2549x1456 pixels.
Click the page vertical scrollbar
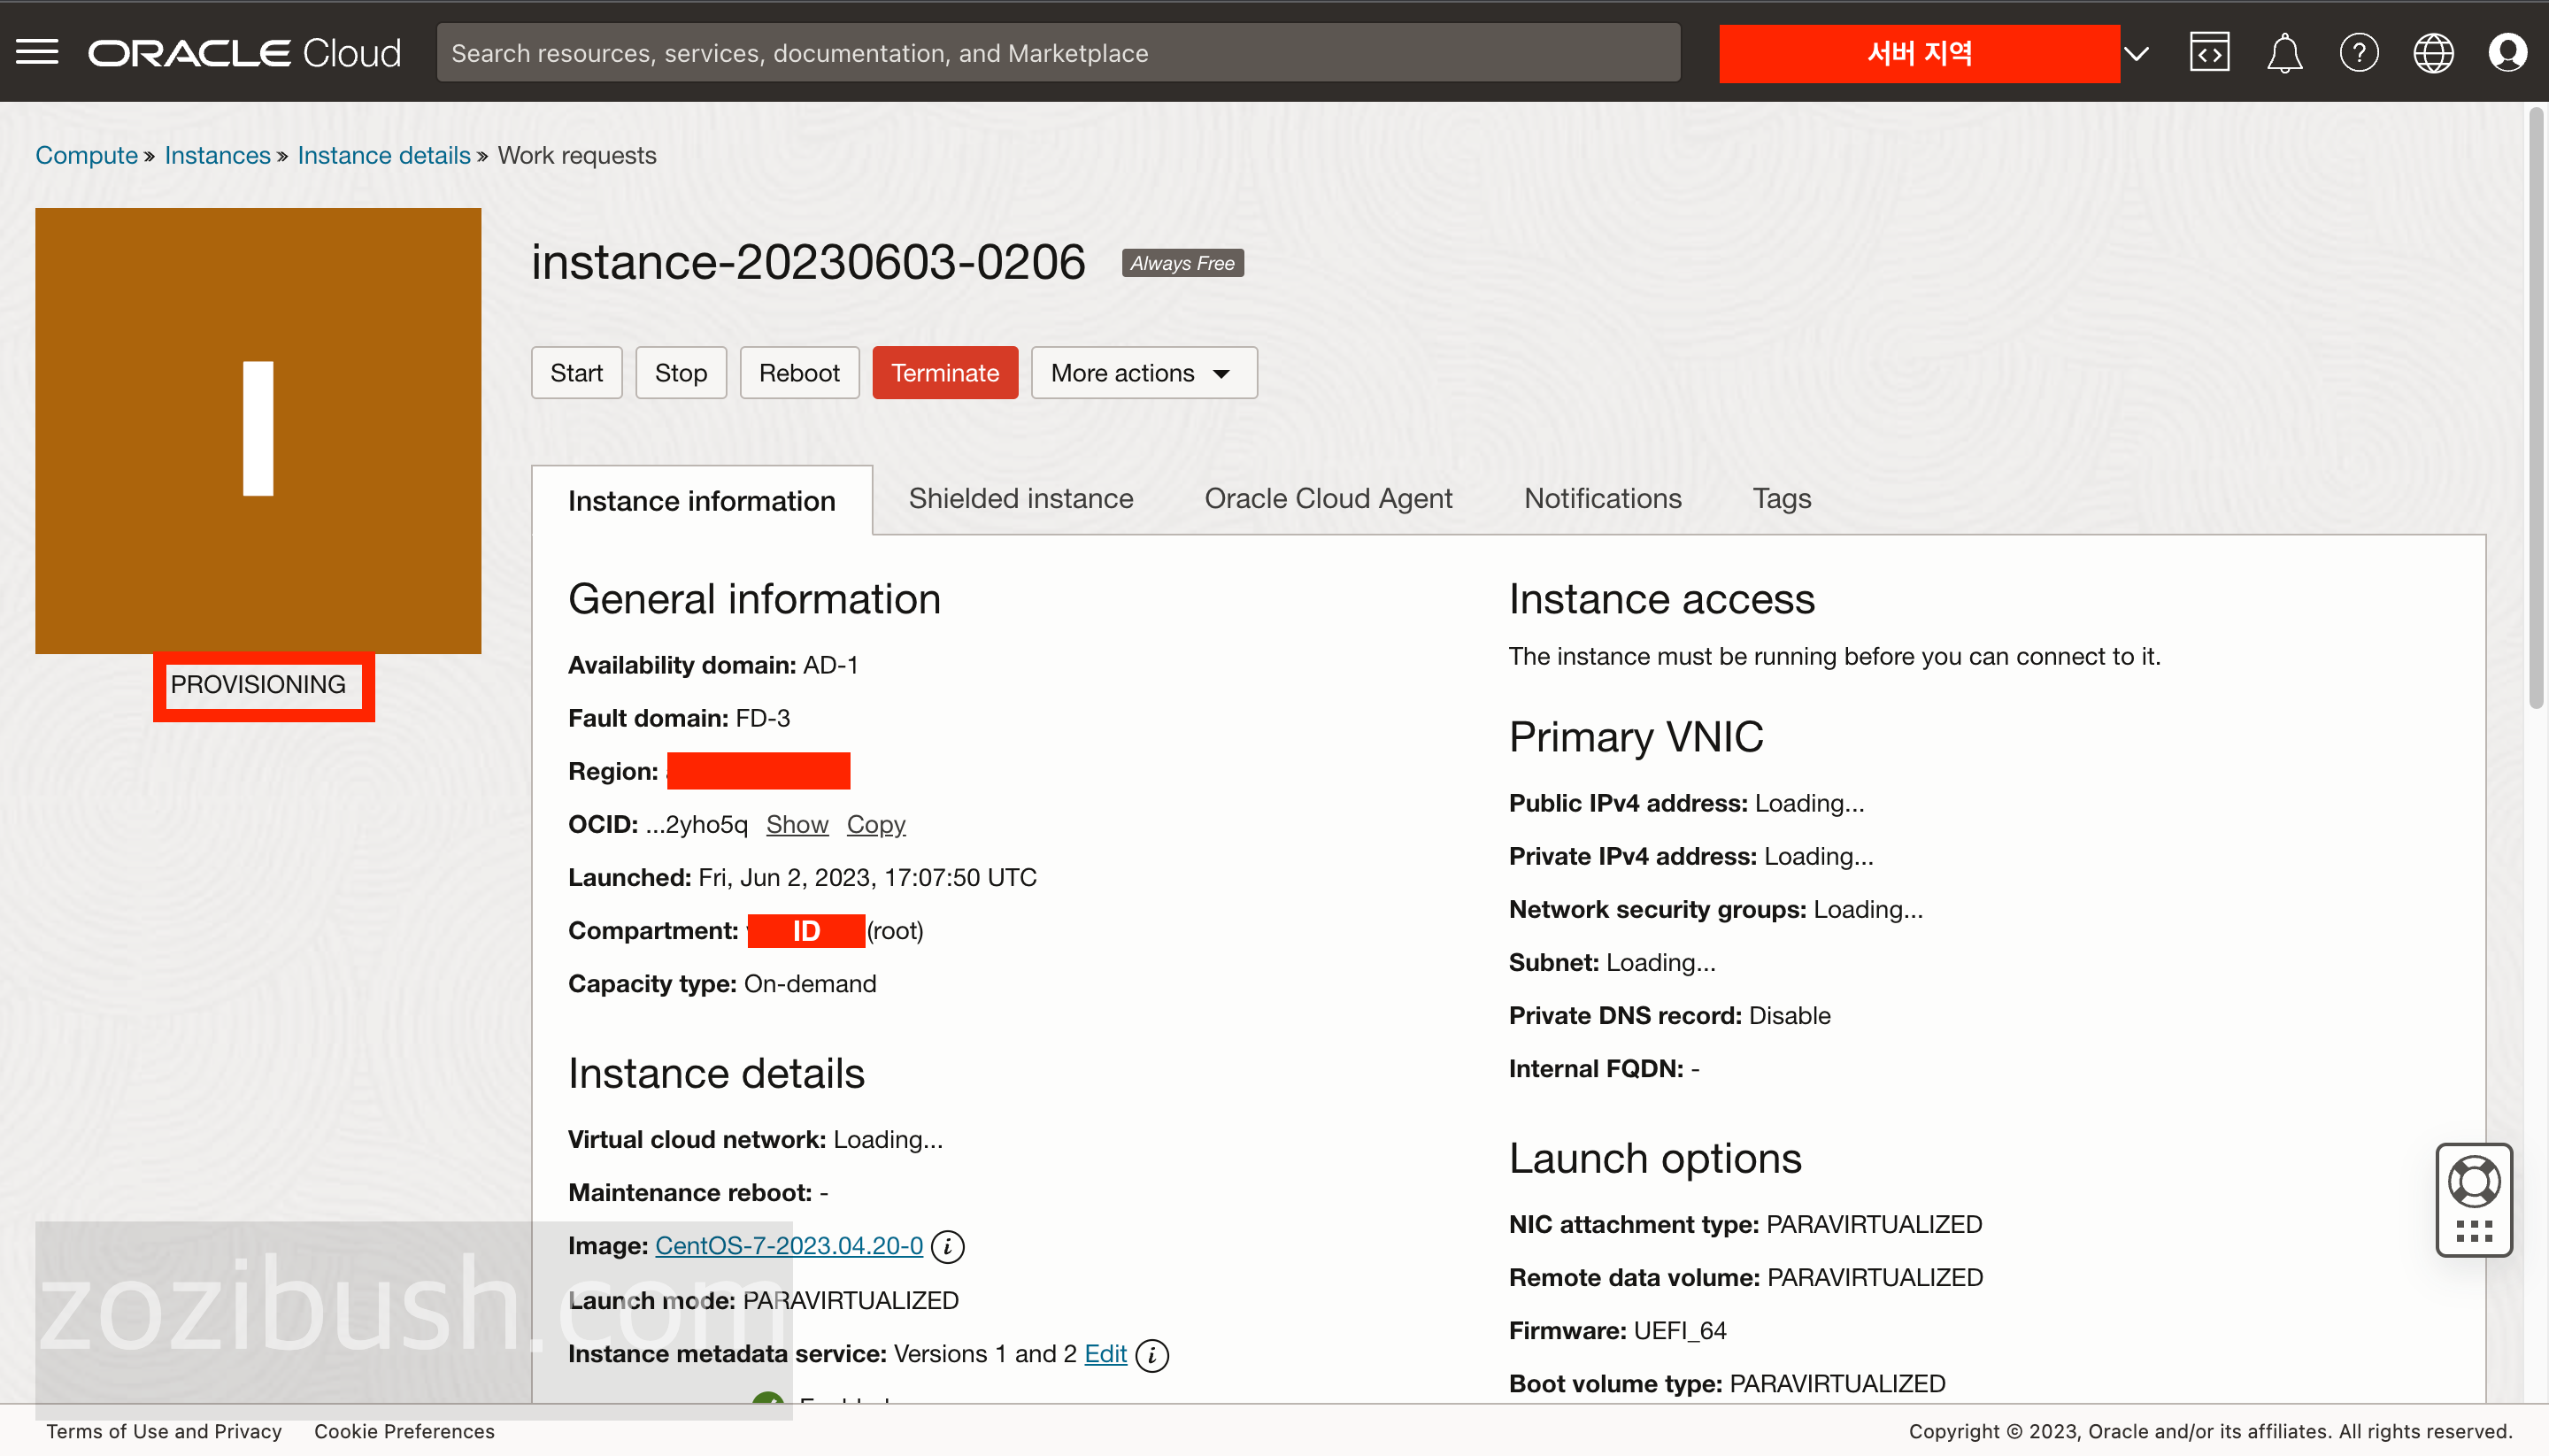tap(2535, 410)
